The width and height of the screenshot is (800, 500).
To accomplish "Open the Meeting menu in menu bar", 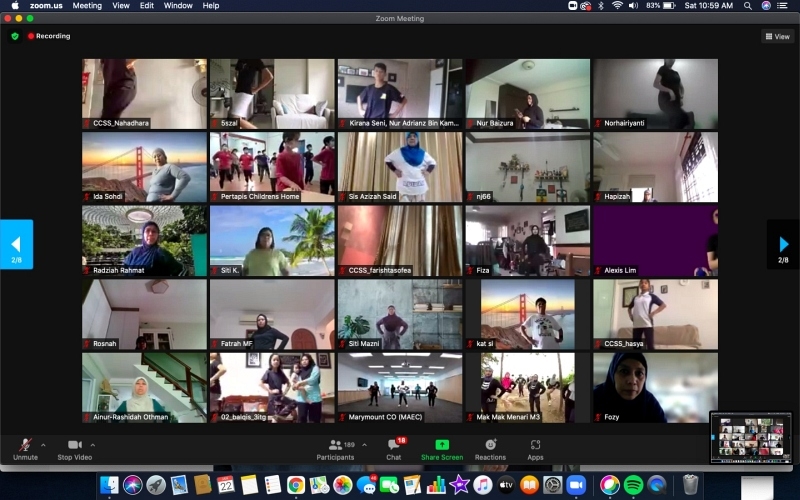I will click(87, 6).
